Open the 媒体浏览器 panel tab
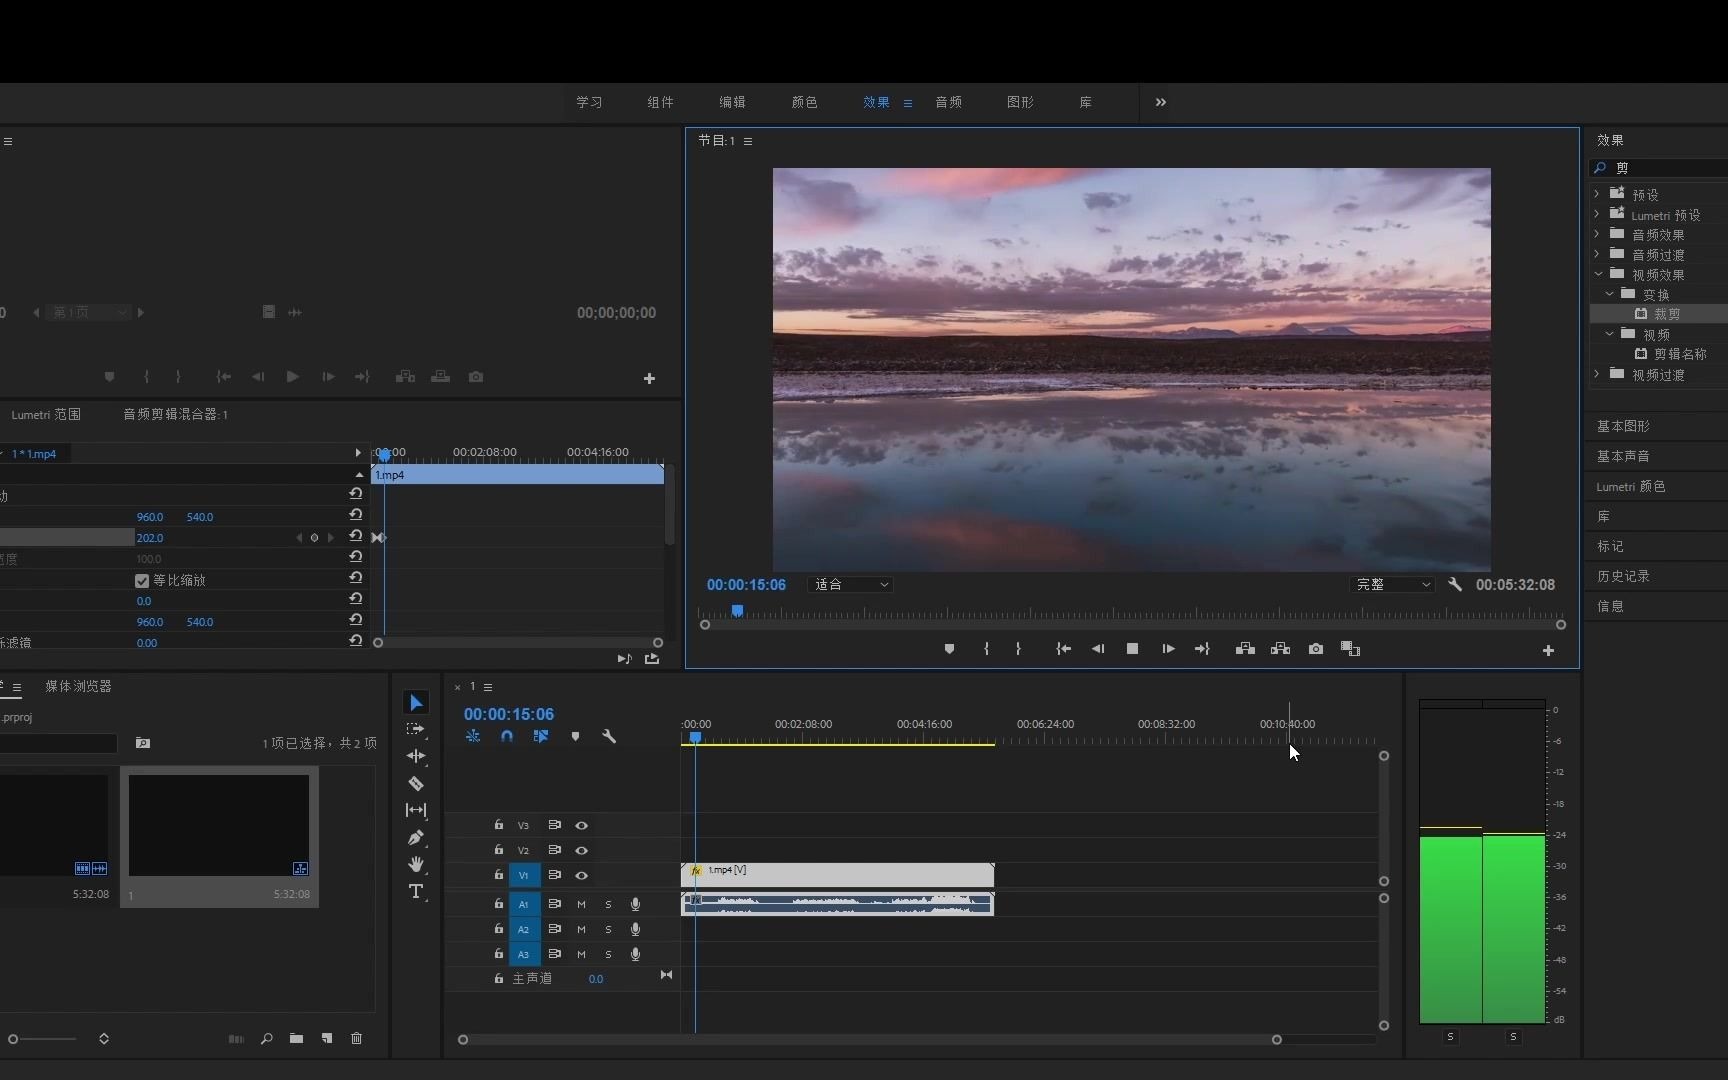The width and height of the screenshot is (1728, 1080). click(x=78, y=686)
